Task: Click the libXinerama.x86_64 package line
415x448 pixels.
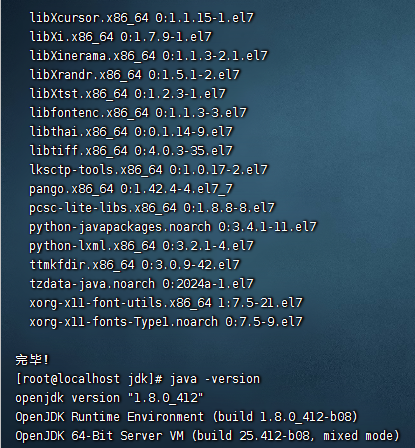Action: pyautogui.click(x=149, y=56)
